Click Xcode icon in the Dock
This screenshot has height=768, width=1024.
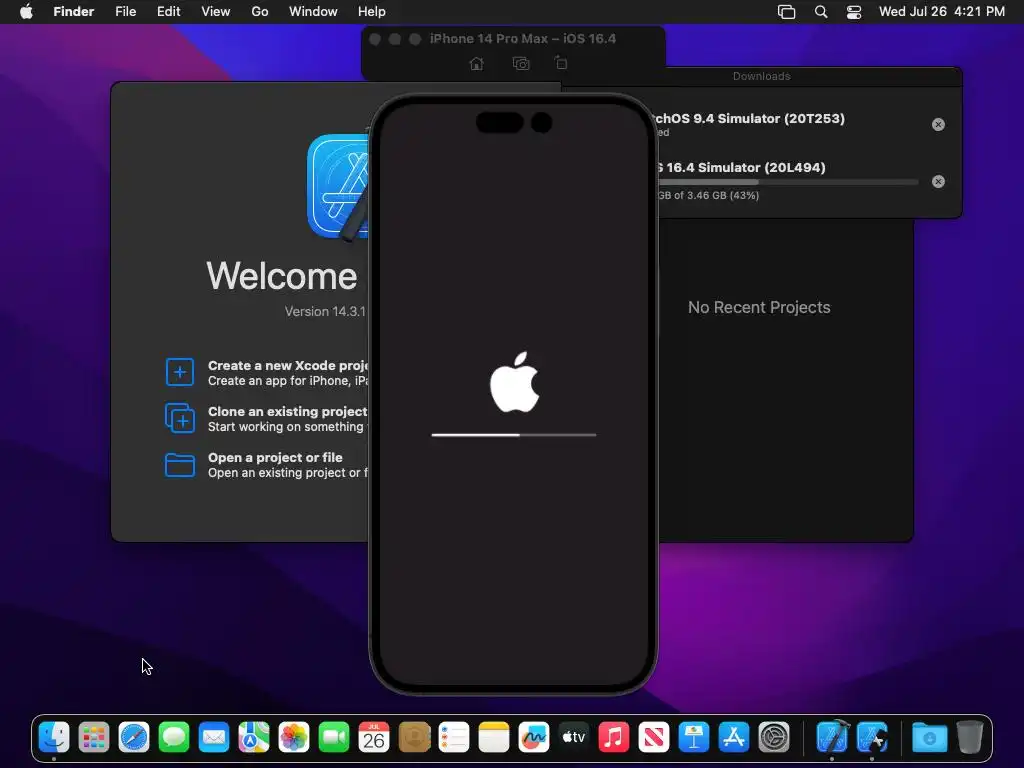(832, 738)
